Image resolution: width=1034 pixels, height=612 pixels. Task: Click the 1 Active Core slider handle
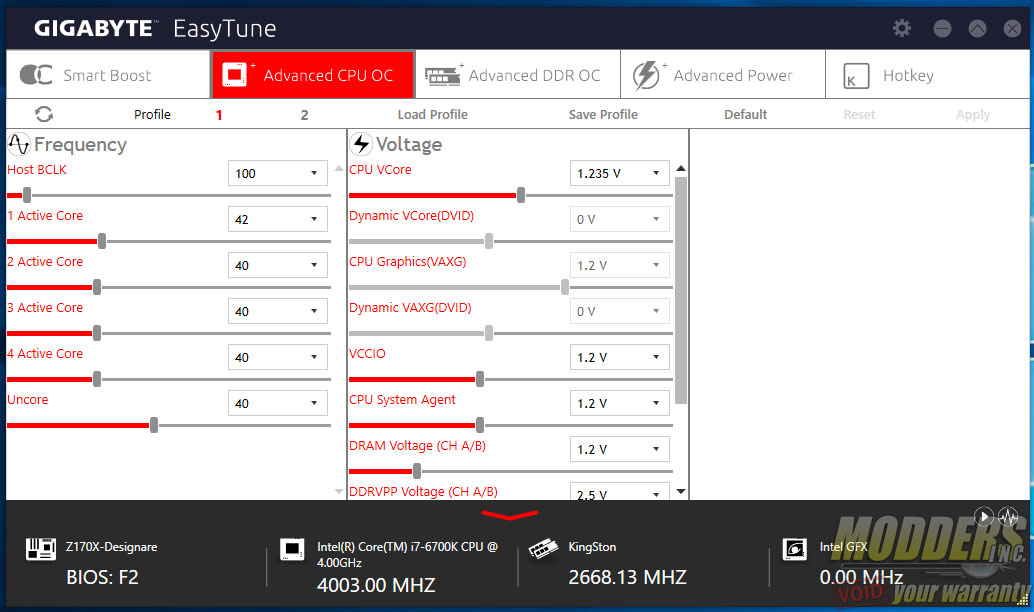pyautogui.click(x=102, y=241)
